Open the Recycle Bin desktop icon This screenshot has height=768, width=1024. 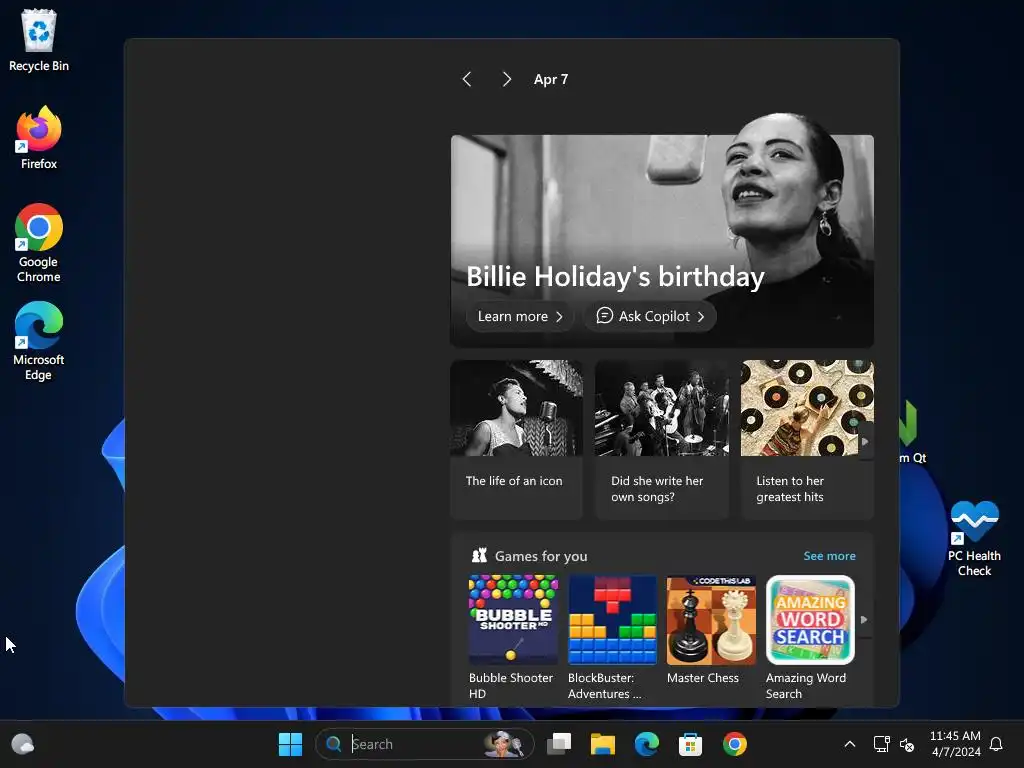pos(39,40)
